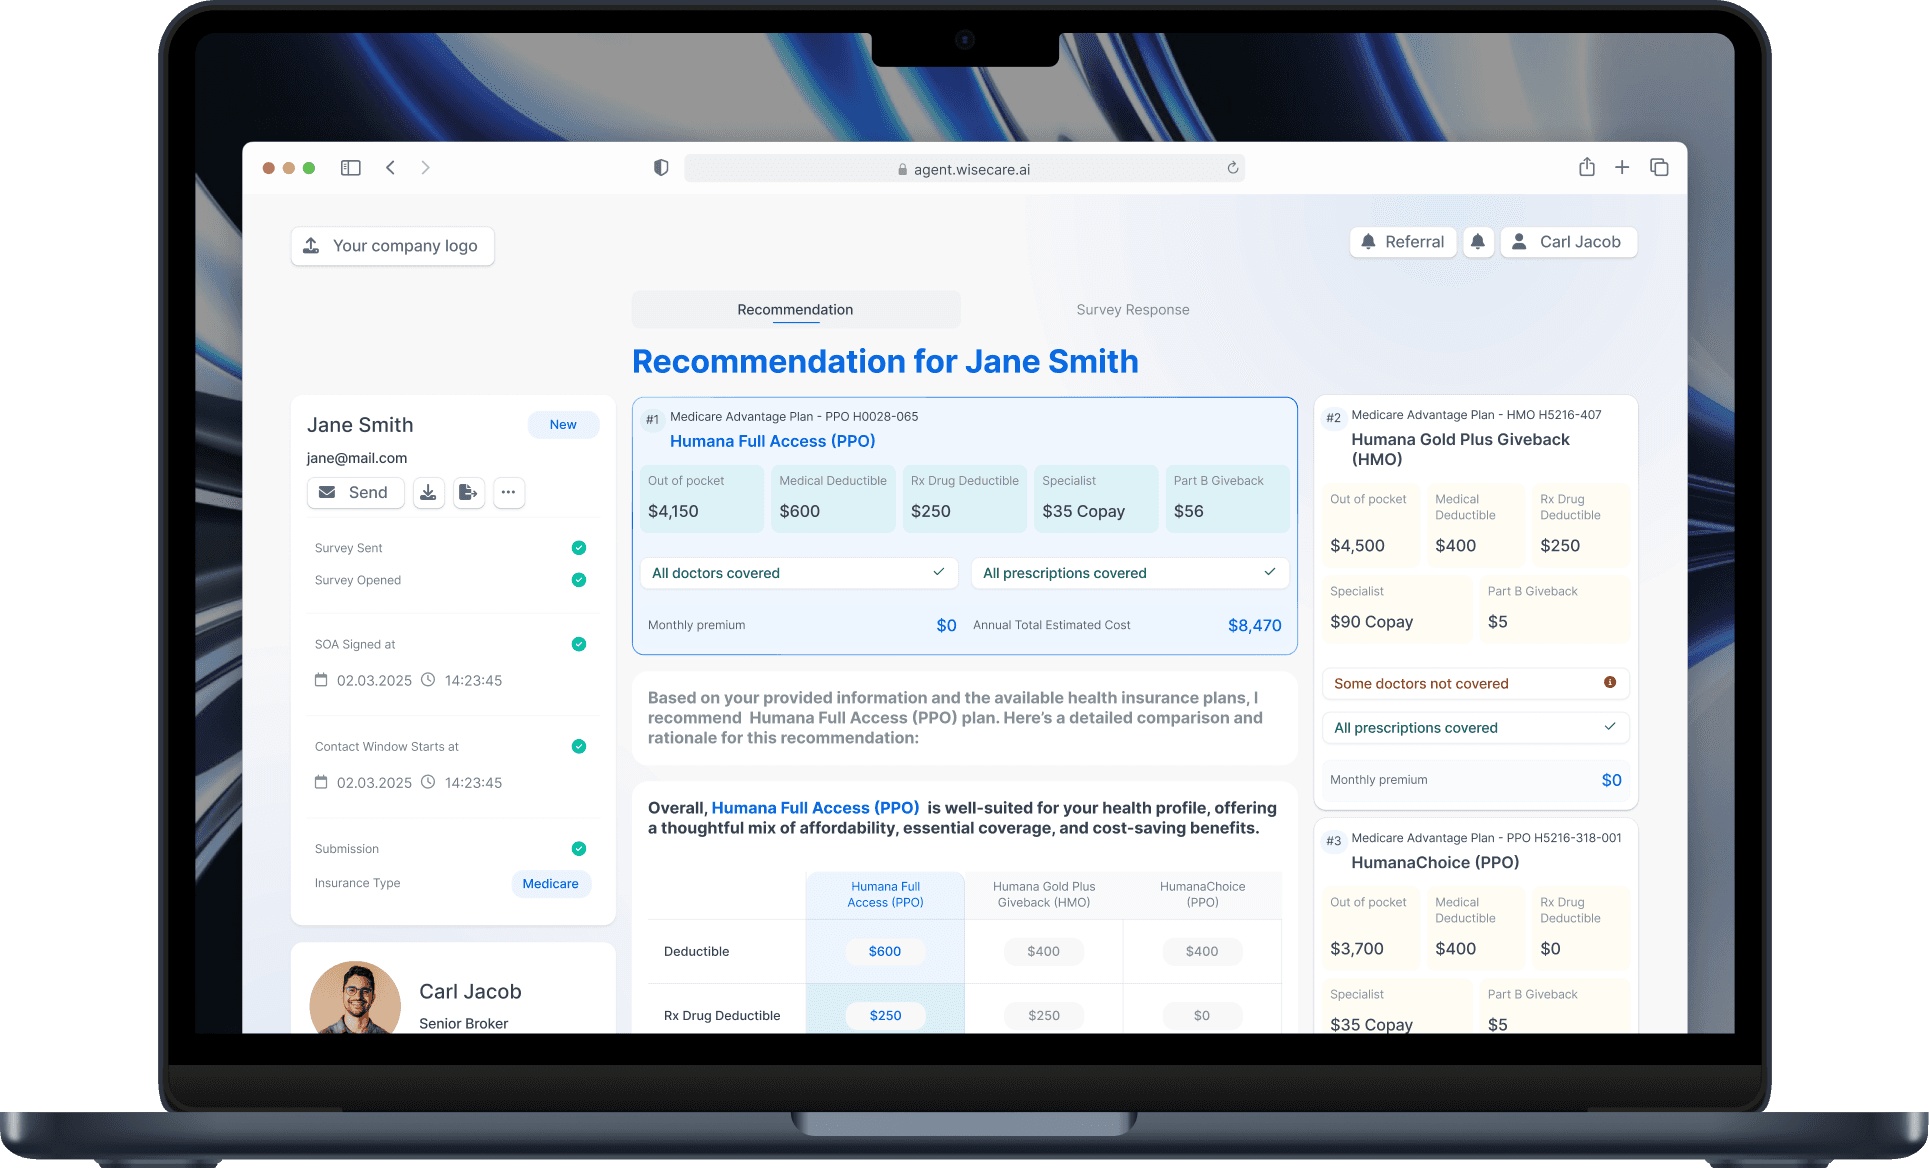Click the export document icon in Jane Smith's card
This screenshot has height=1168, width=1929.
(468, 492)
